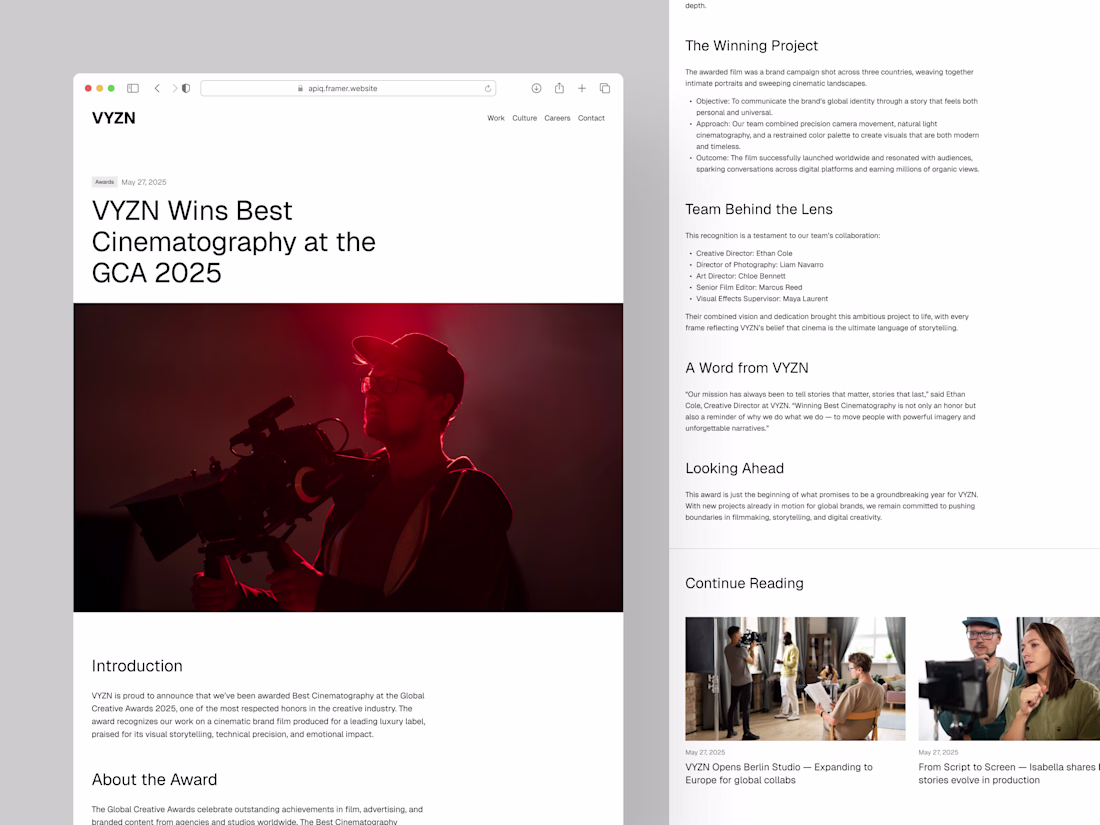Click the share icon in the toolbar

(x=559, y=88)
